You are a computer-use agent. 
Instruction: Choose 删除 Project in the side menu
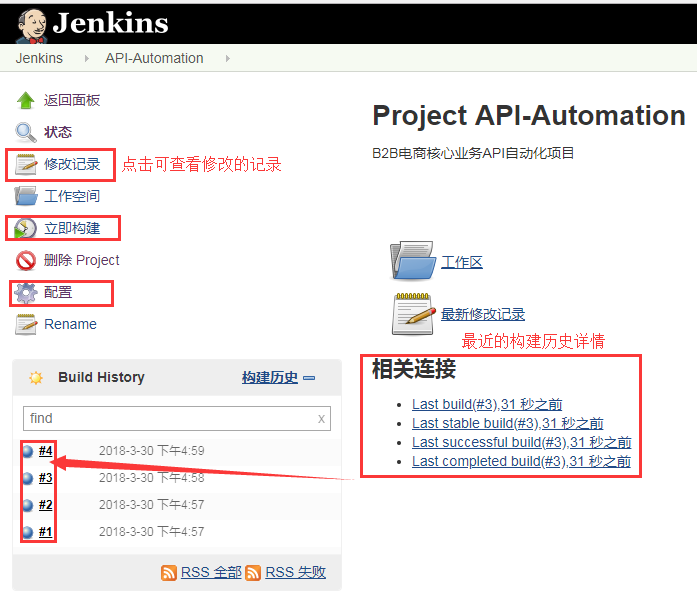[82, 260]
